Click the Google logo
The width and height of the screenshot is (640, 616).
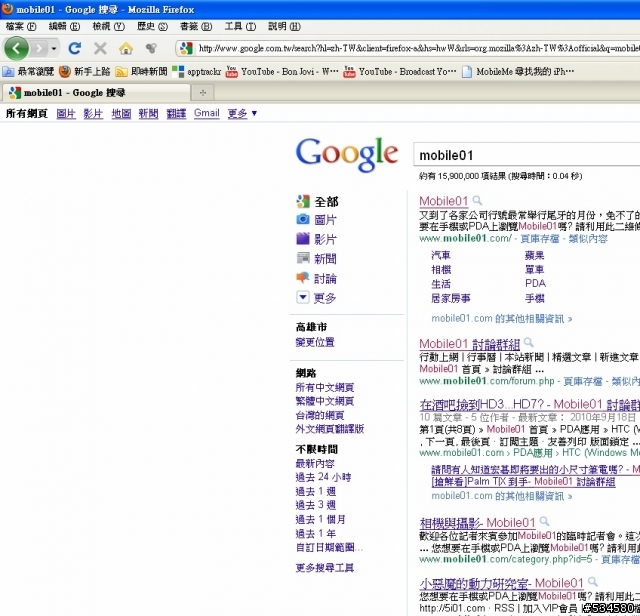click(347, 154)
